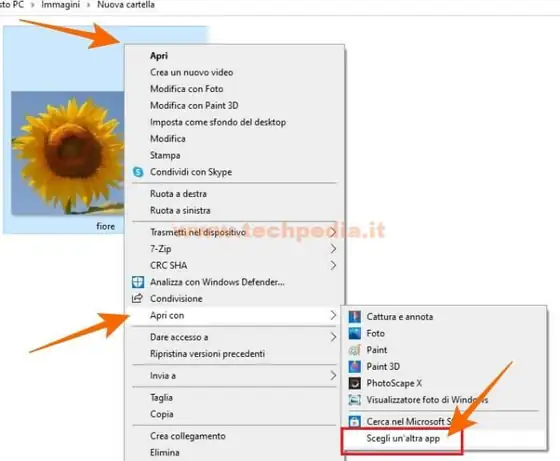Screen dimensions: 560x461
Task: Expand the CRC SHA submenu arrow
Action: 333,265
